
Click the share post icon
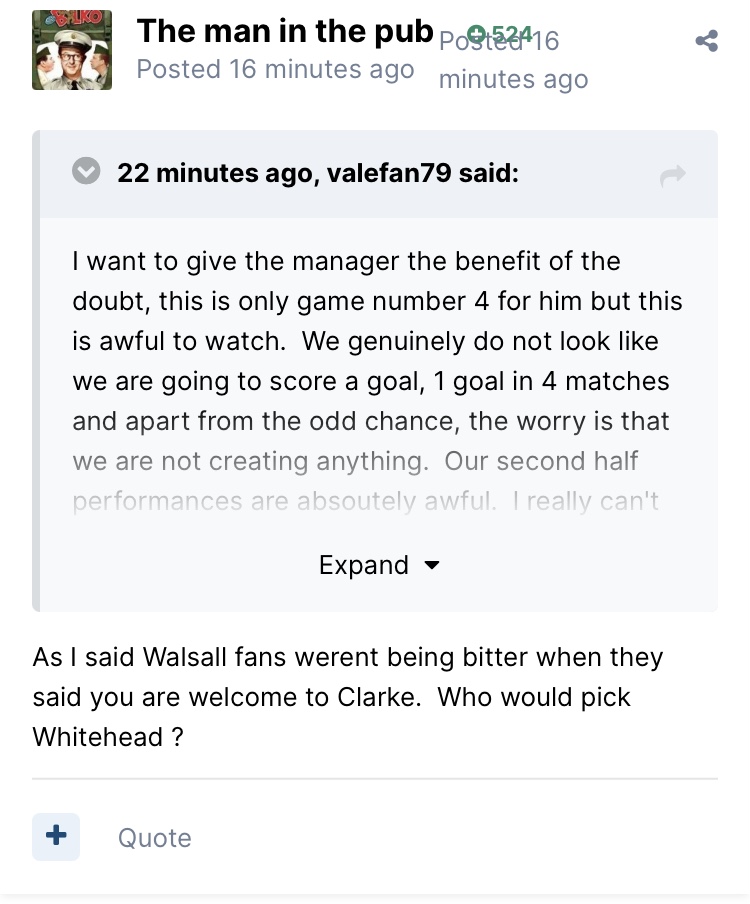pos(706,41)
